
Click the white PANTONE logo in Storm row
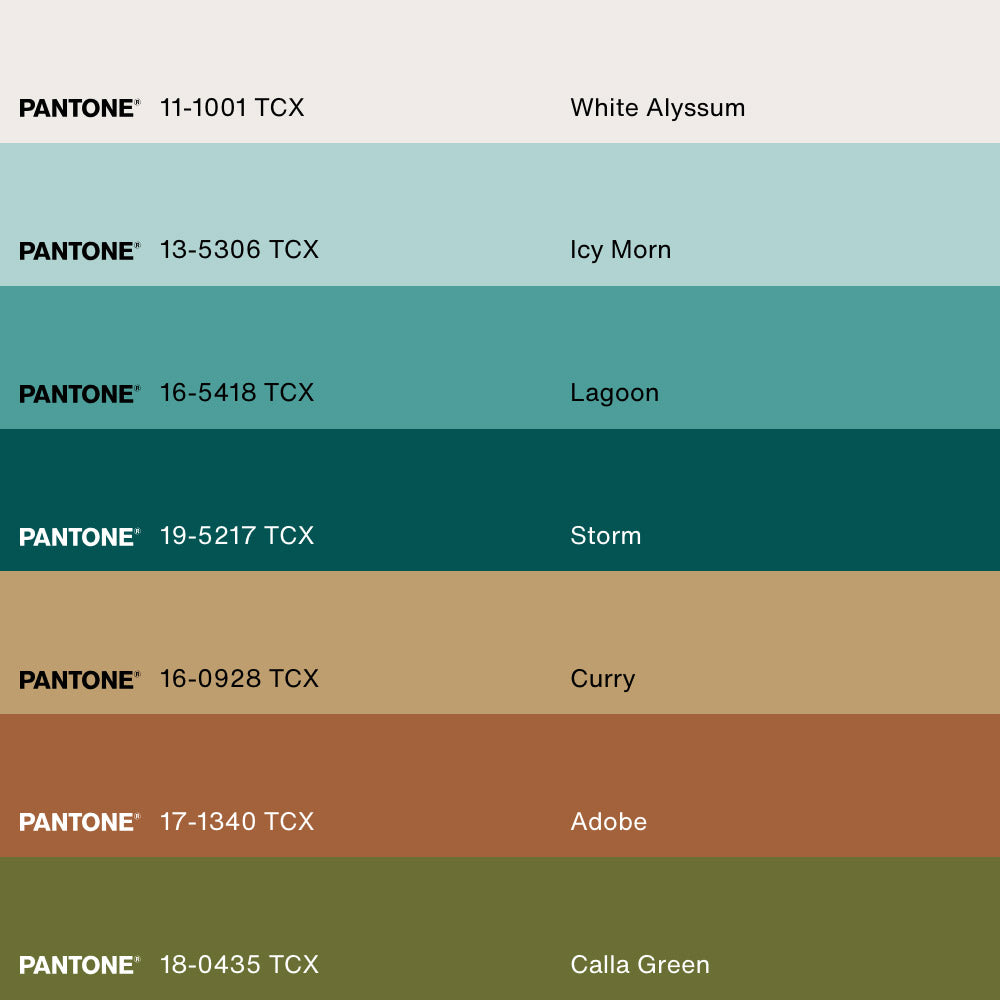point(79,537)
